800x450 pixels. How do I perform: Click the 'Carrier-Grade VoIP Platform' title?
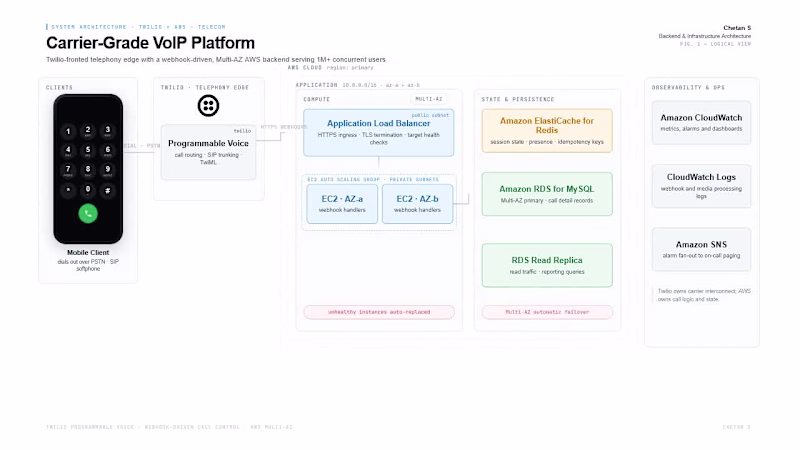click(150, 43)
